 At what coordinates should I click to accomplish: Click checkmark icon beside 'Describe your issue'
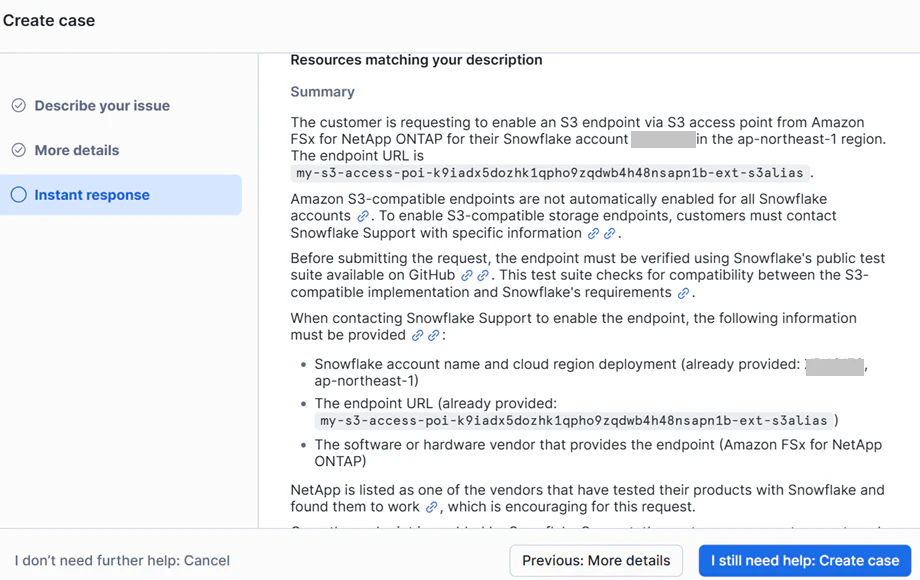click(x=18, y=106)
